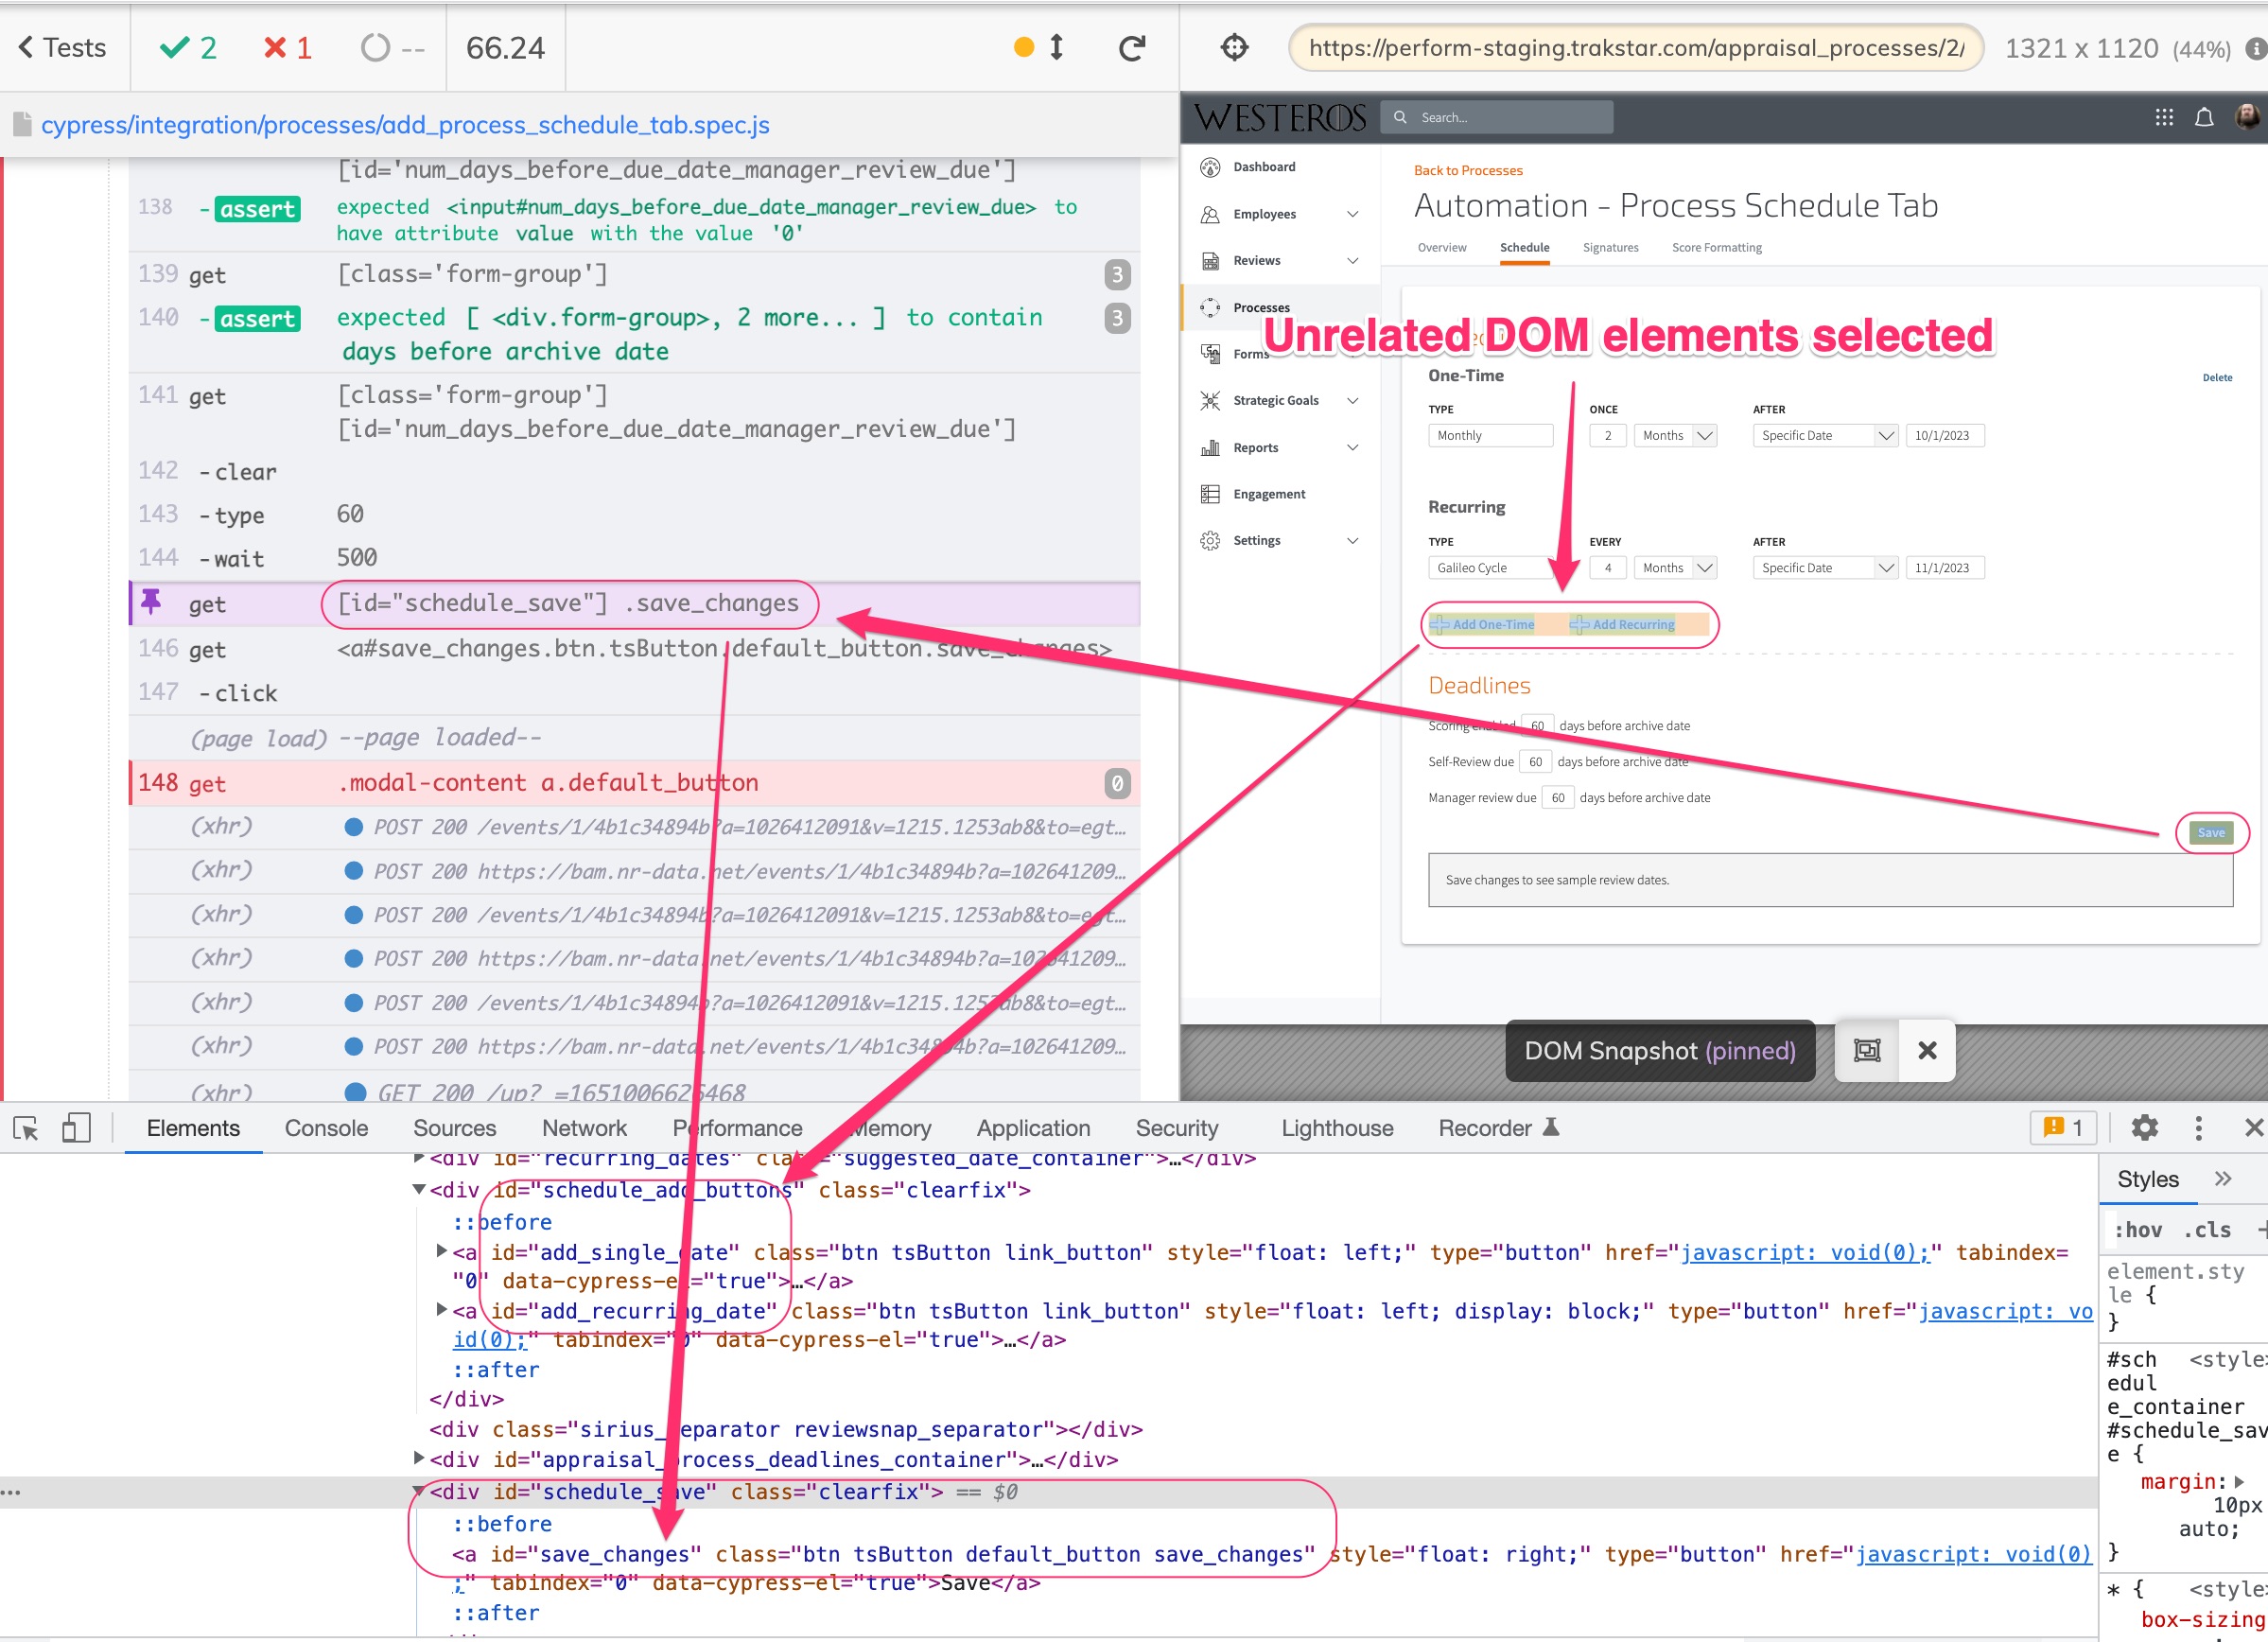Open the selector playground crosshair icon

click(1234, 48)
